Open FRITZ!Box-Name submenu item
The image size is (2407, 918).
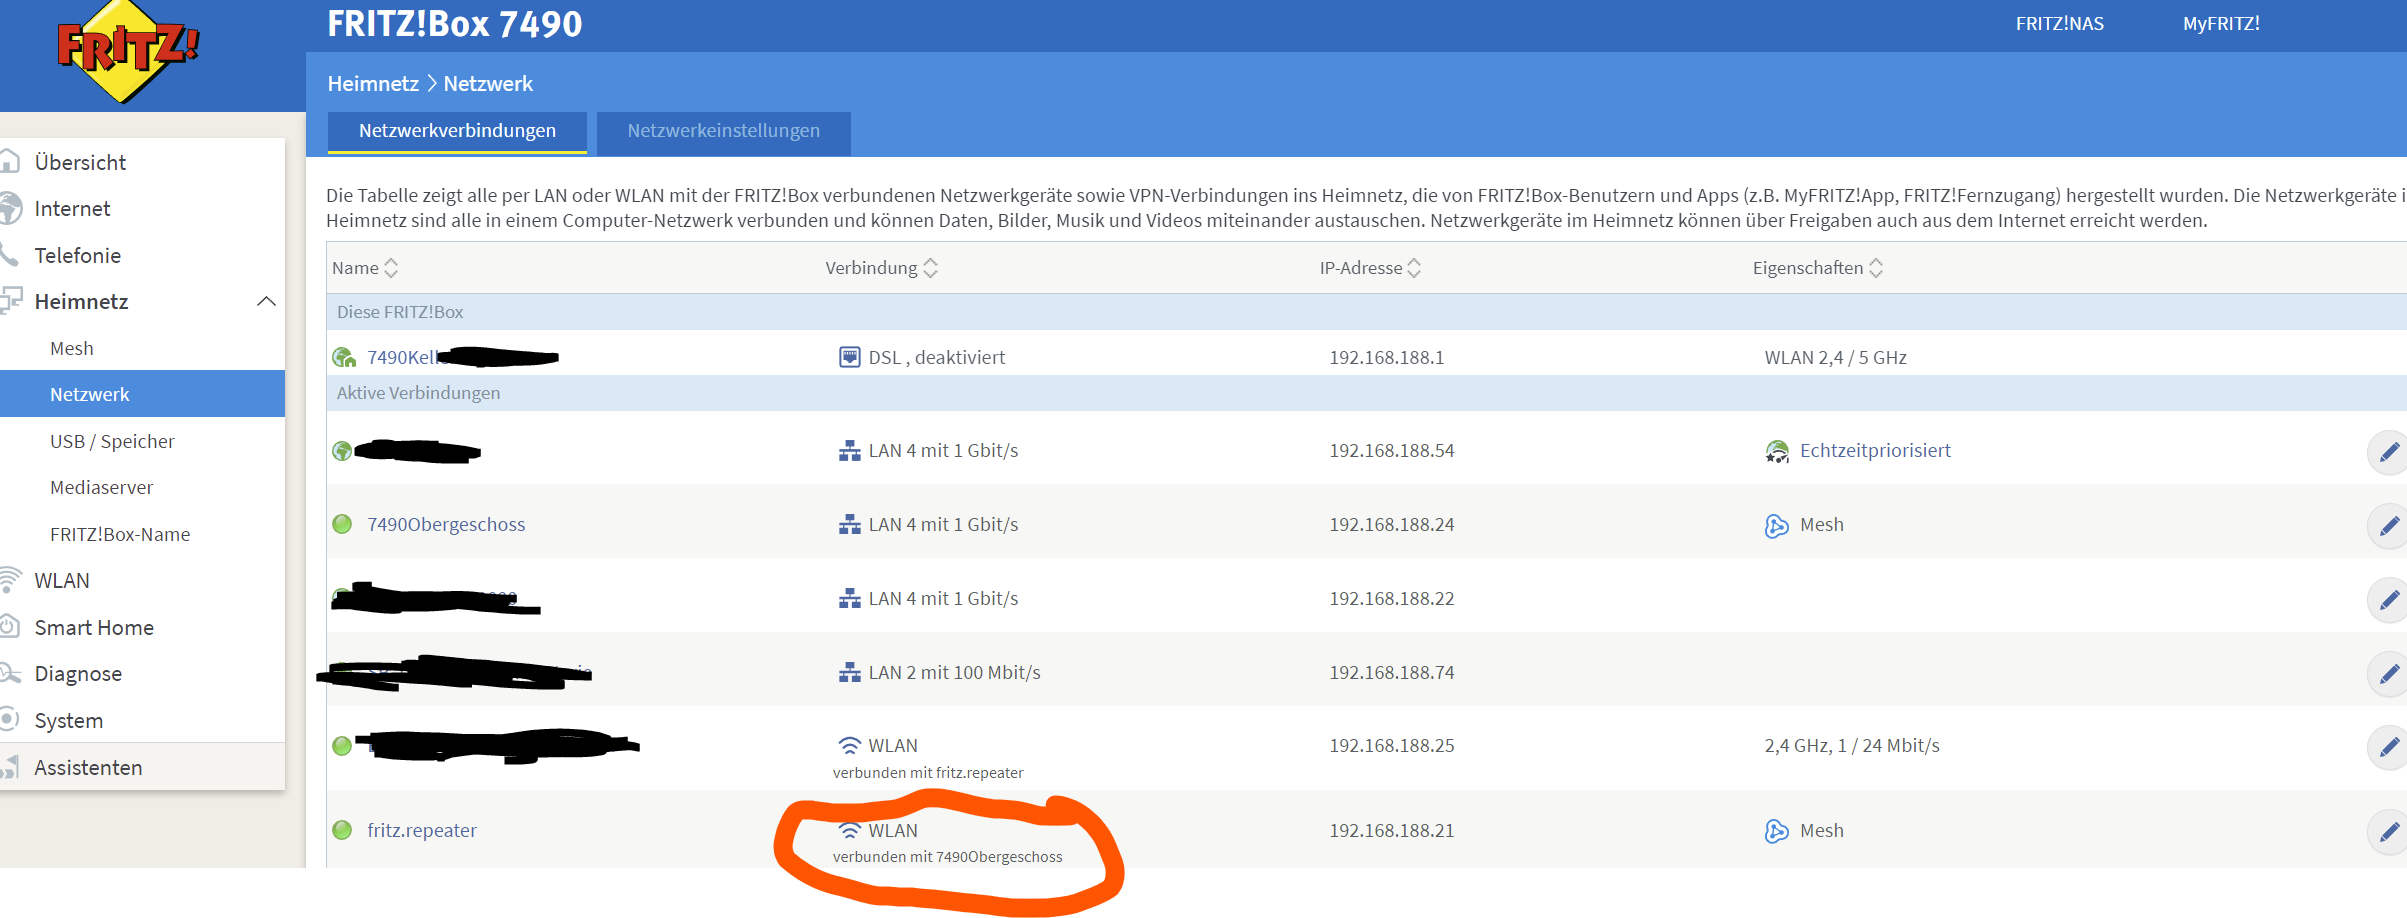tap(120, 534)
